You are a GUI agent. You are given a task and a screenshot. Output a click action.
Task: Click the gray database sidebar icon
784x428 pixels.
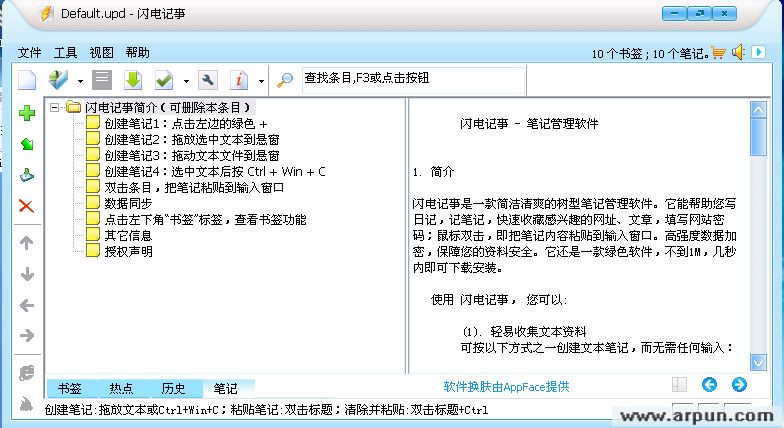pos(26,373)
